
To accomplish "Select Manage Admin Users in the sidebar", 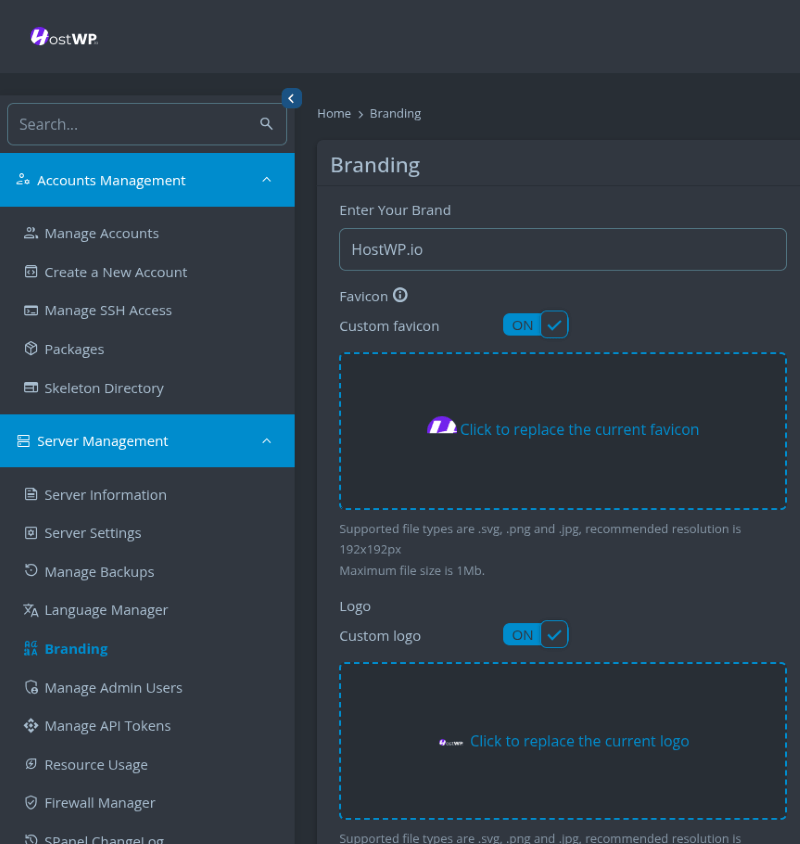I will (x=114, y=687).
